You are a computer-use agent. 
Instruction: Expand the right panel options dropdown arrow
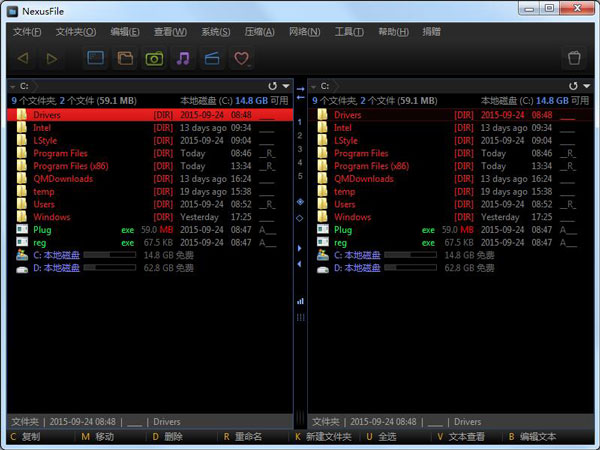[x=587, y=86]
